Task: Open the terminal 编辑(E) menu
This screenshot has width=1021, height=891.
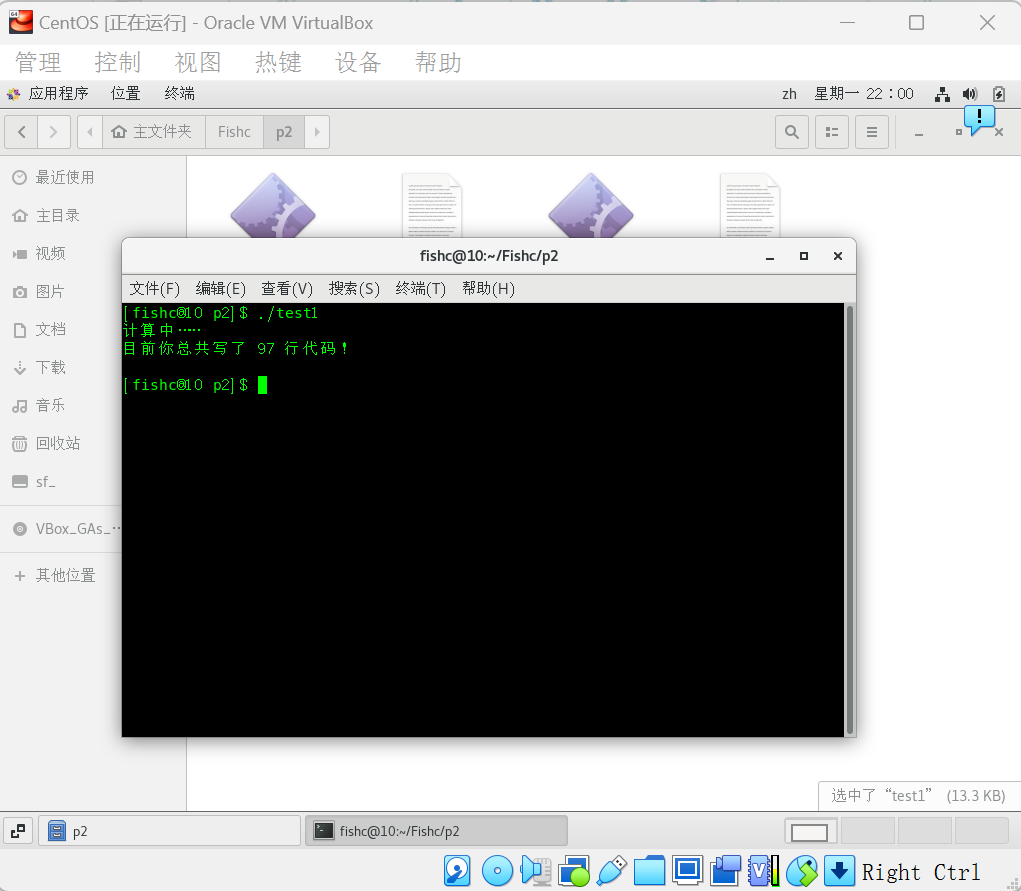Action: 220,288
